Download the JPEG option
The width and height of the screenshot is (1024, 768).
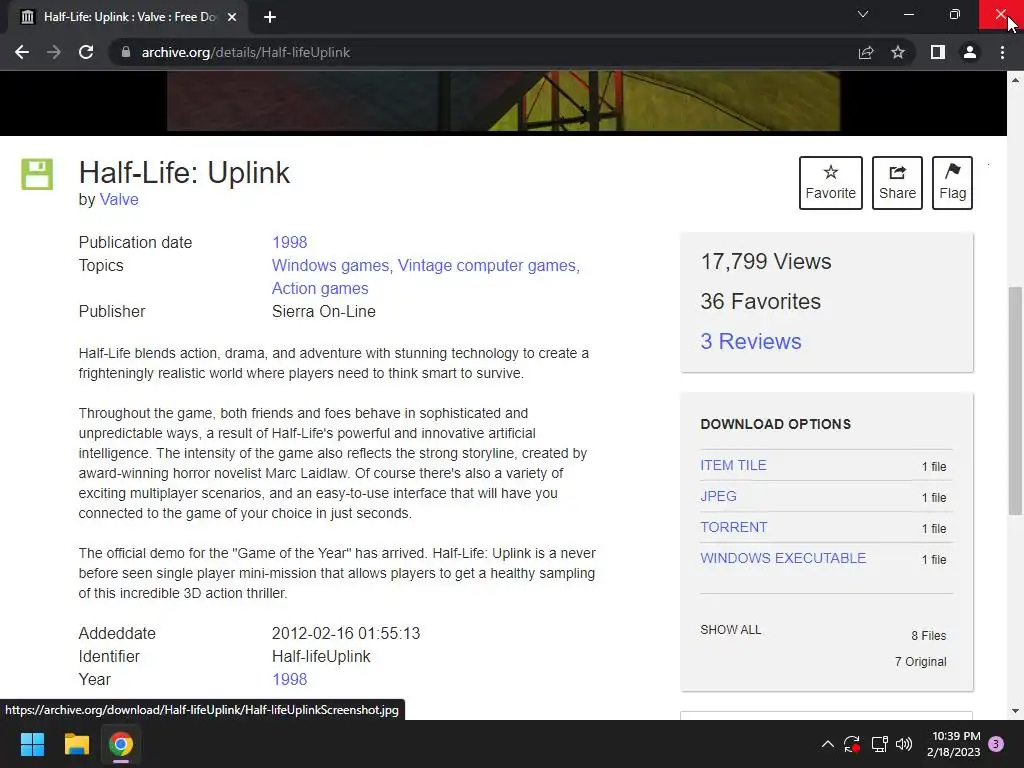(x=718, y=496)
